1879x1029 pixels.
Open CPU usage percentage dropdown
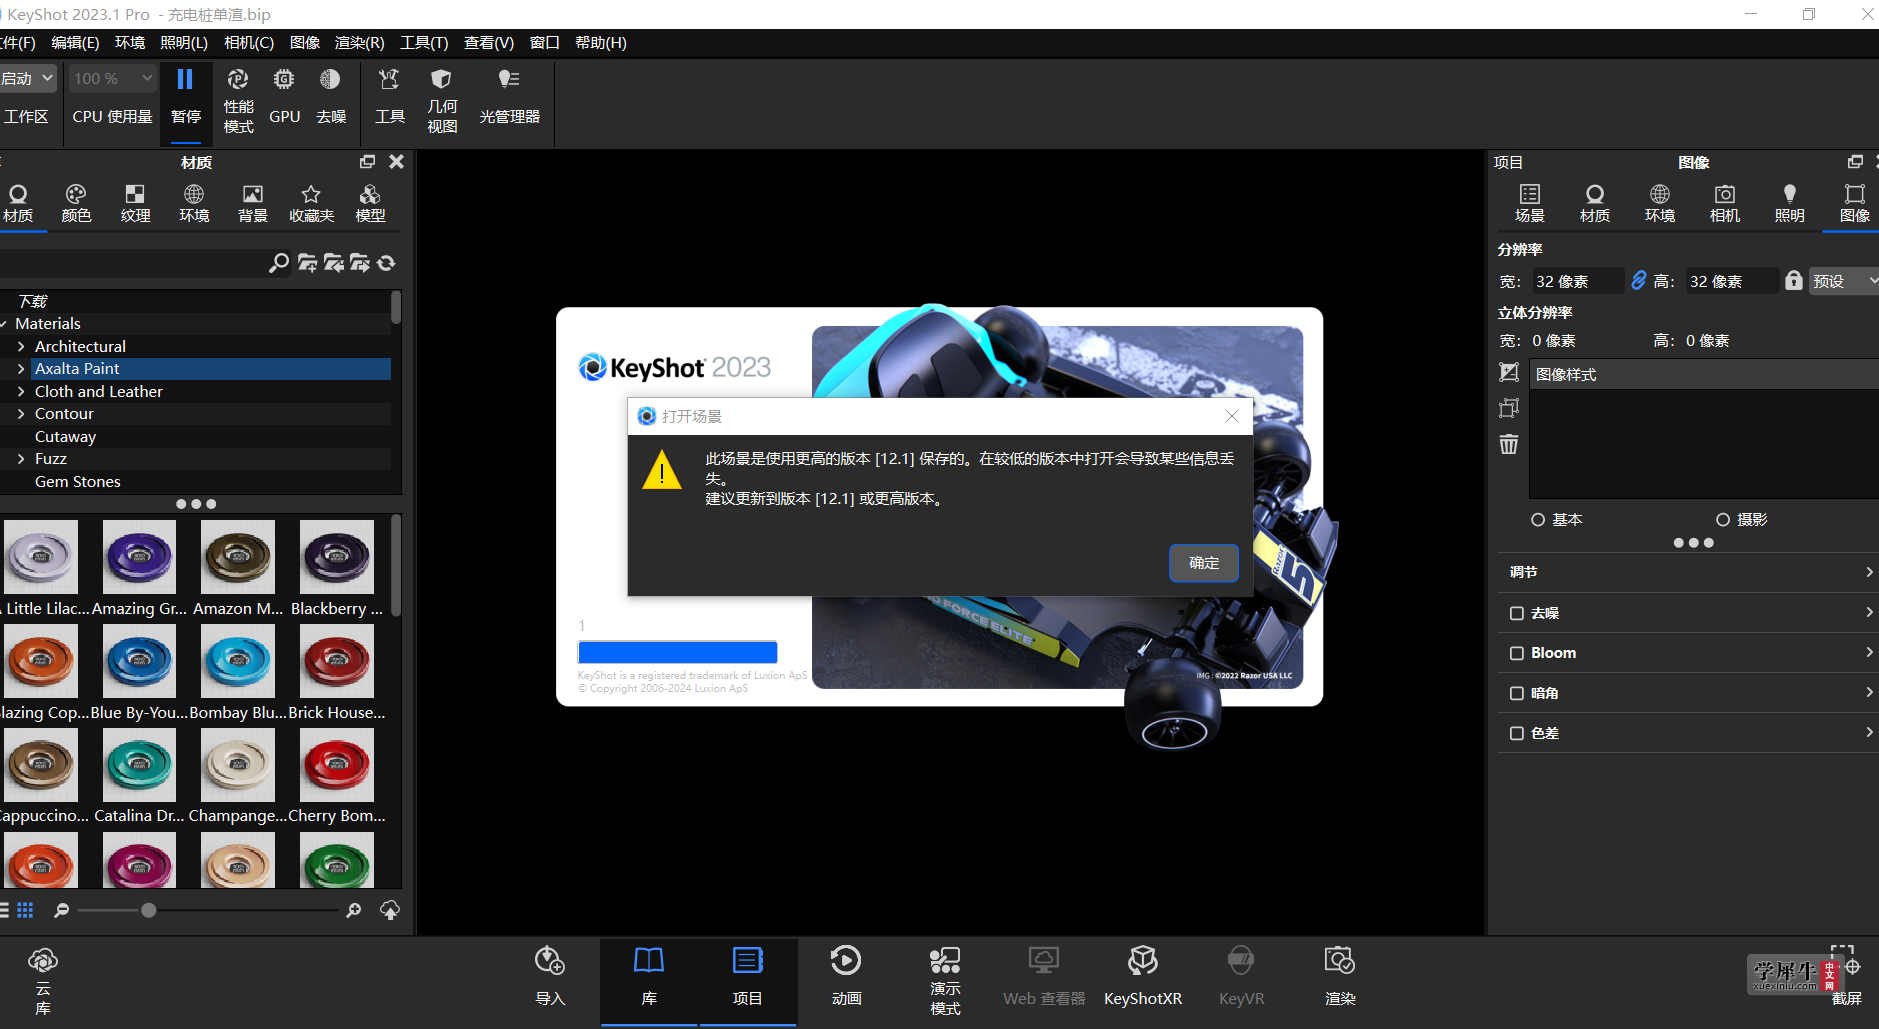(112, 78)
